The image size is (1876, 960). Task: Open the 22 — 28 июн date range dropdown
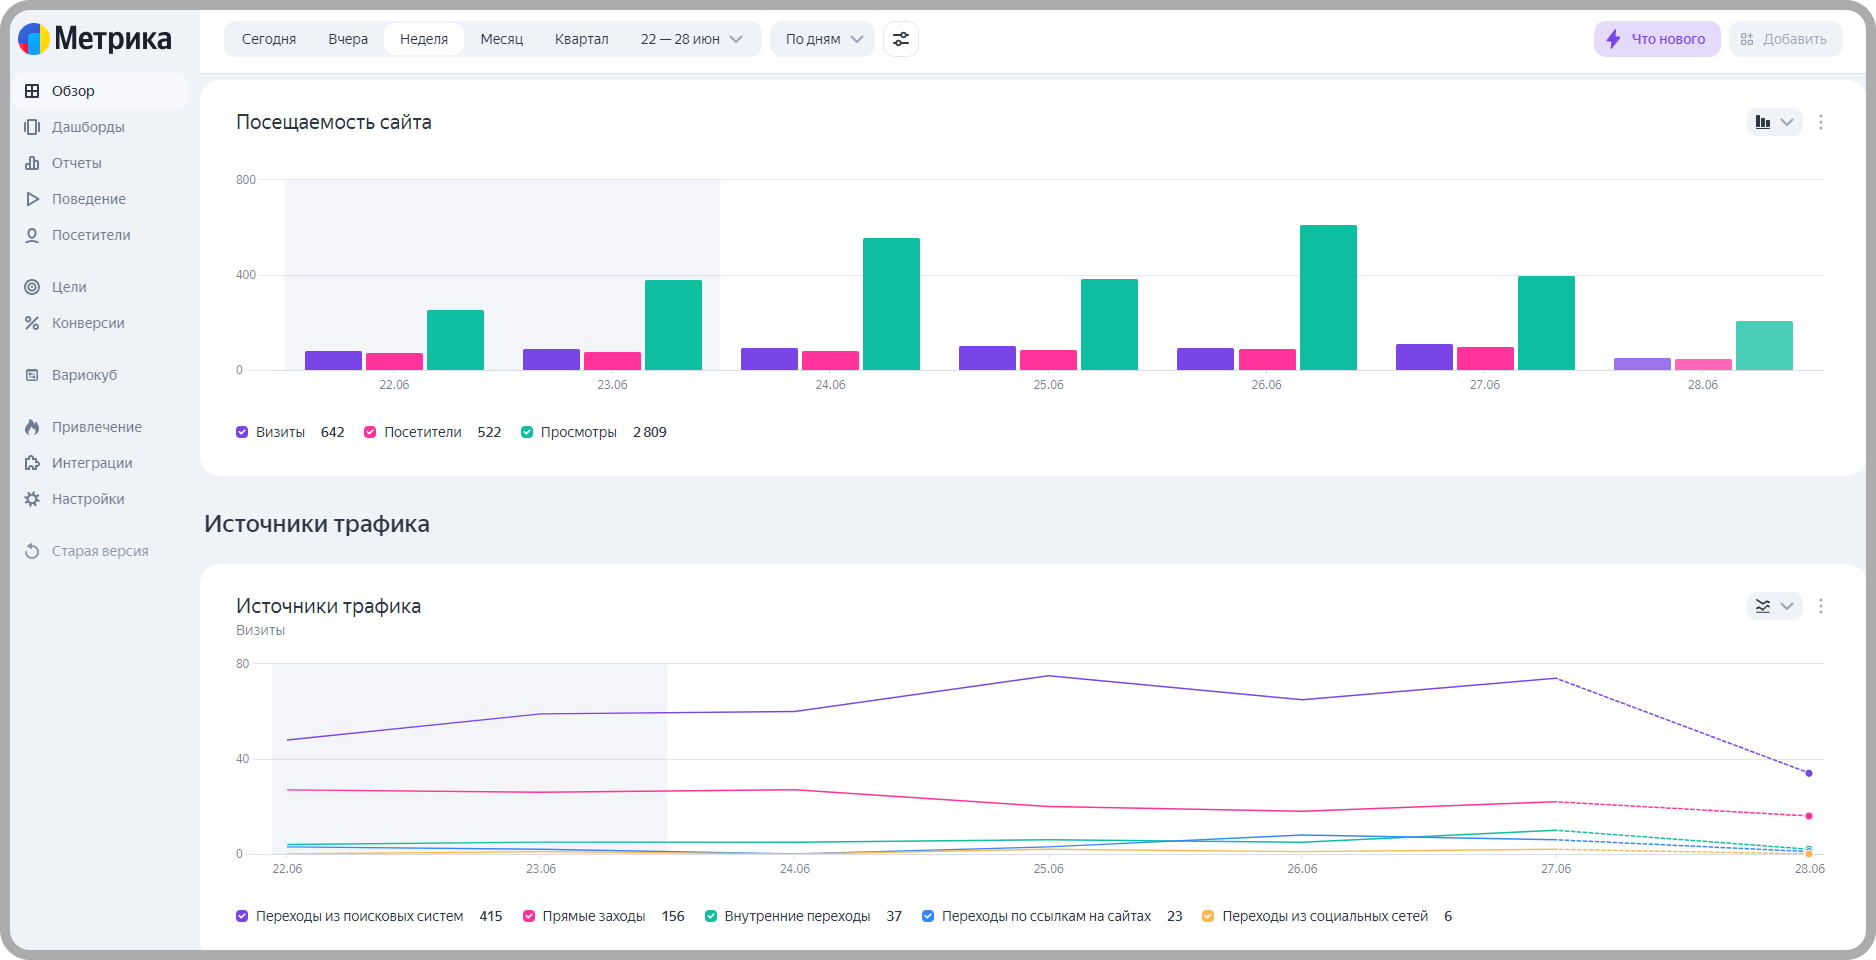click(692, 39)
